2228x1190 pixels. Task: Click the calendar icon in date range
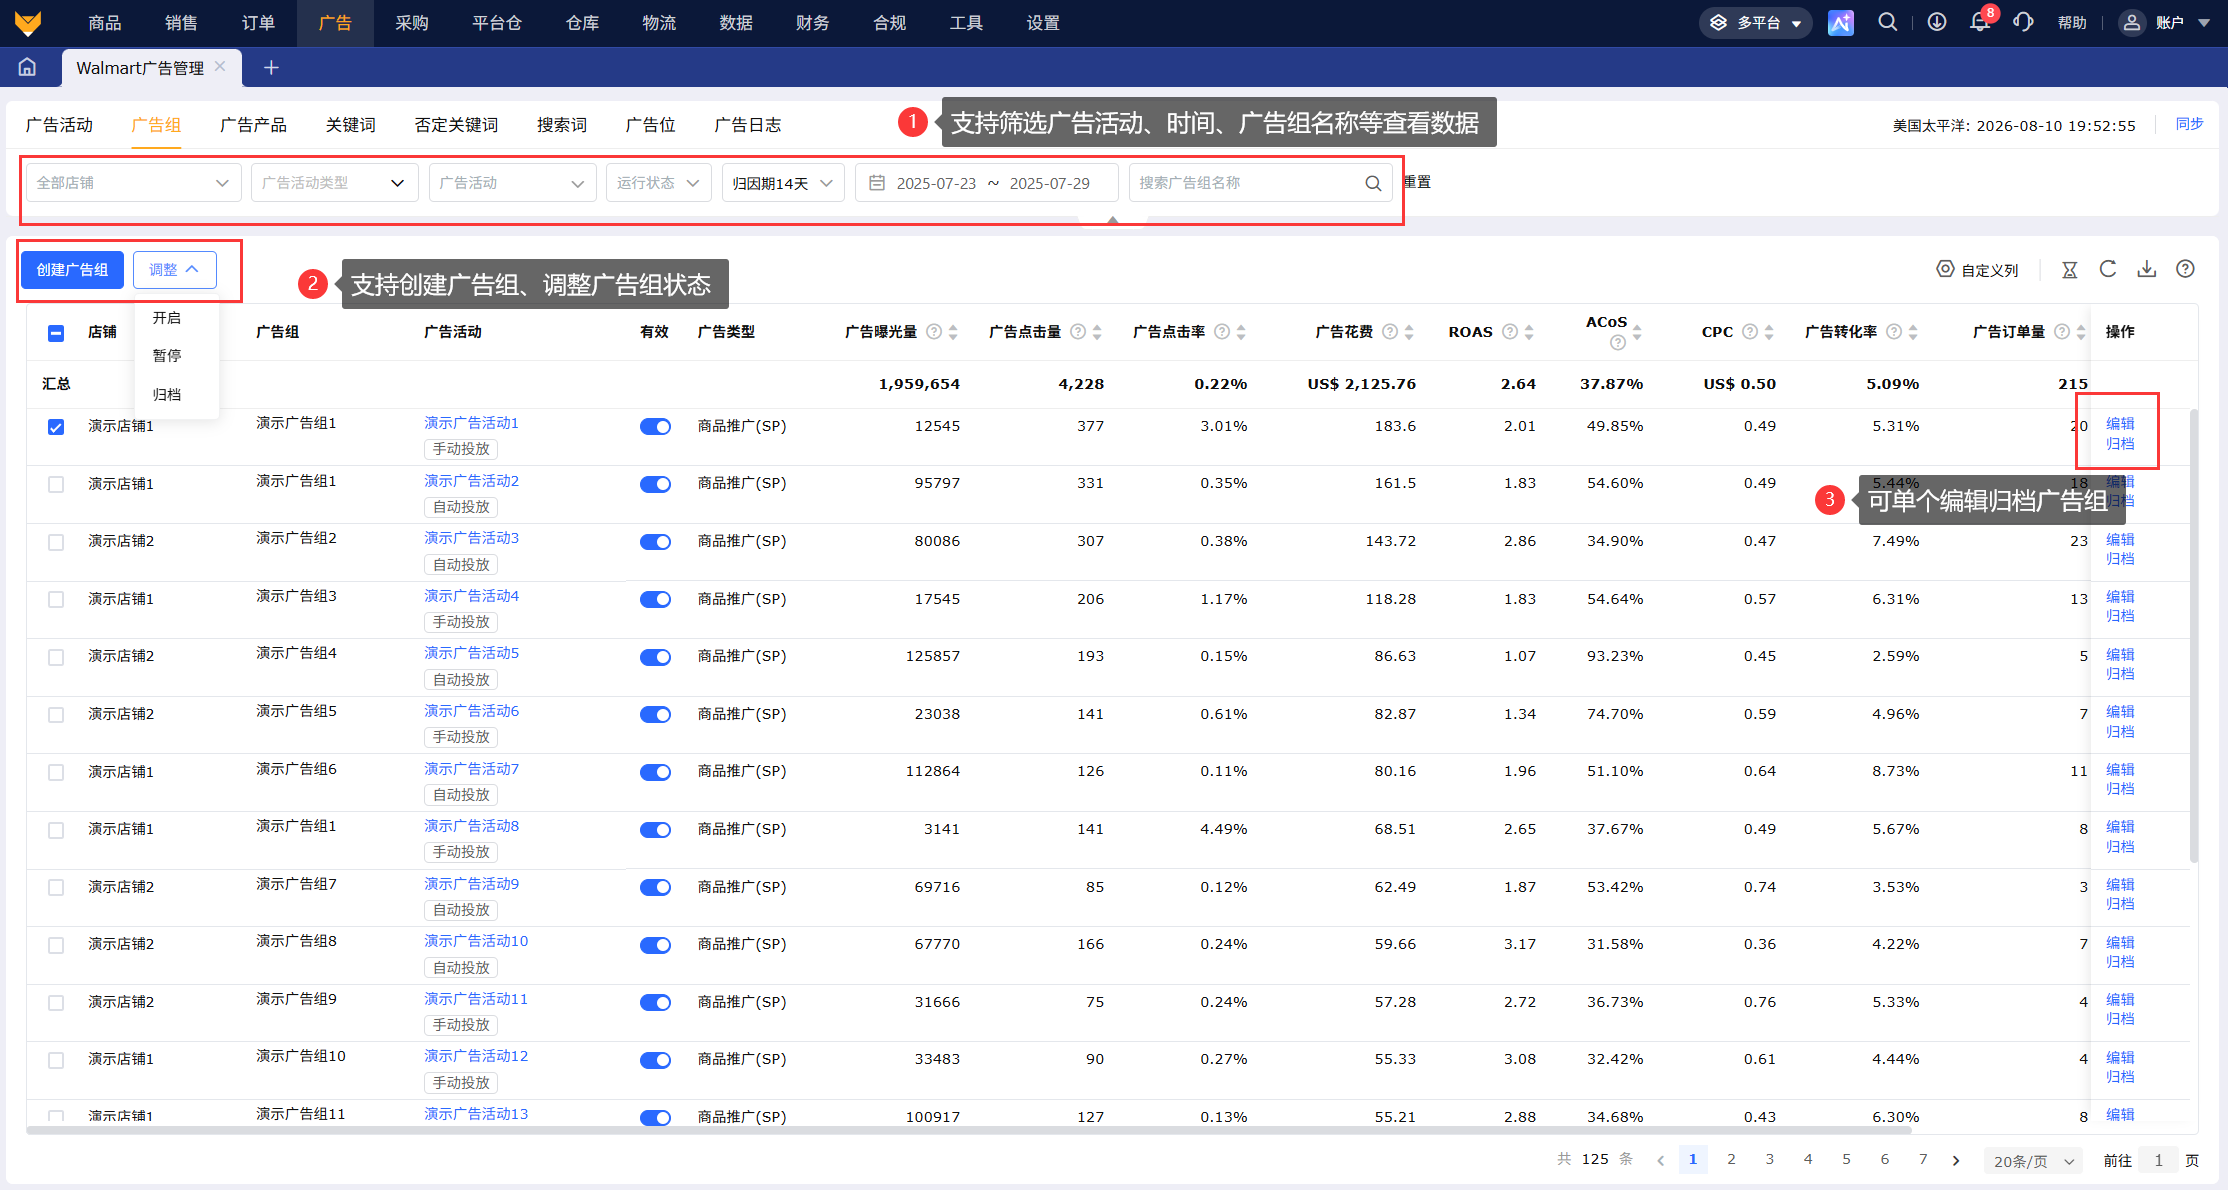click(877, 183)
